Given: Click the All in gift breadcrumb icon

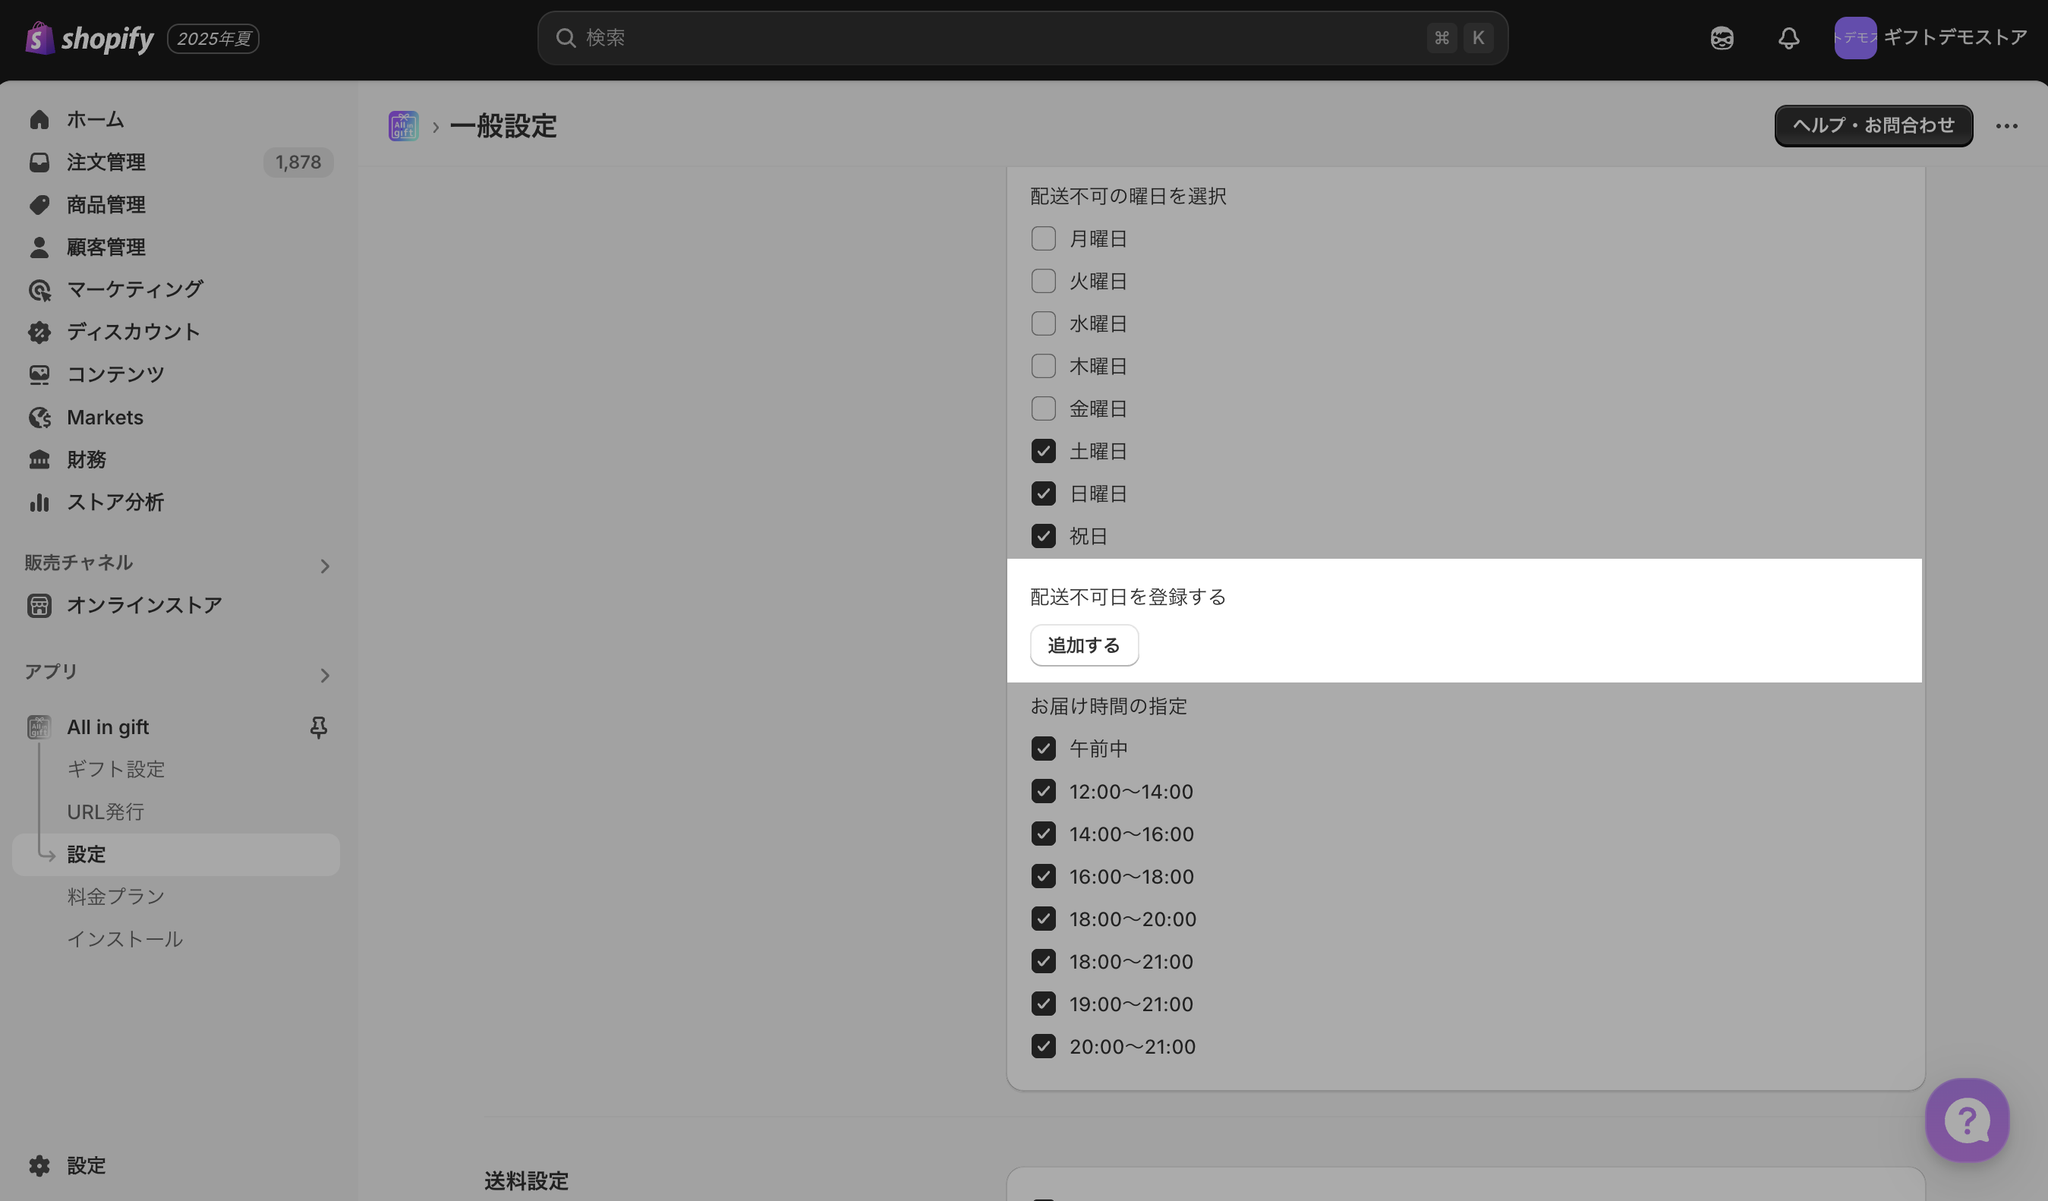Looking at the screenshot, I should [x=403, y=126].
